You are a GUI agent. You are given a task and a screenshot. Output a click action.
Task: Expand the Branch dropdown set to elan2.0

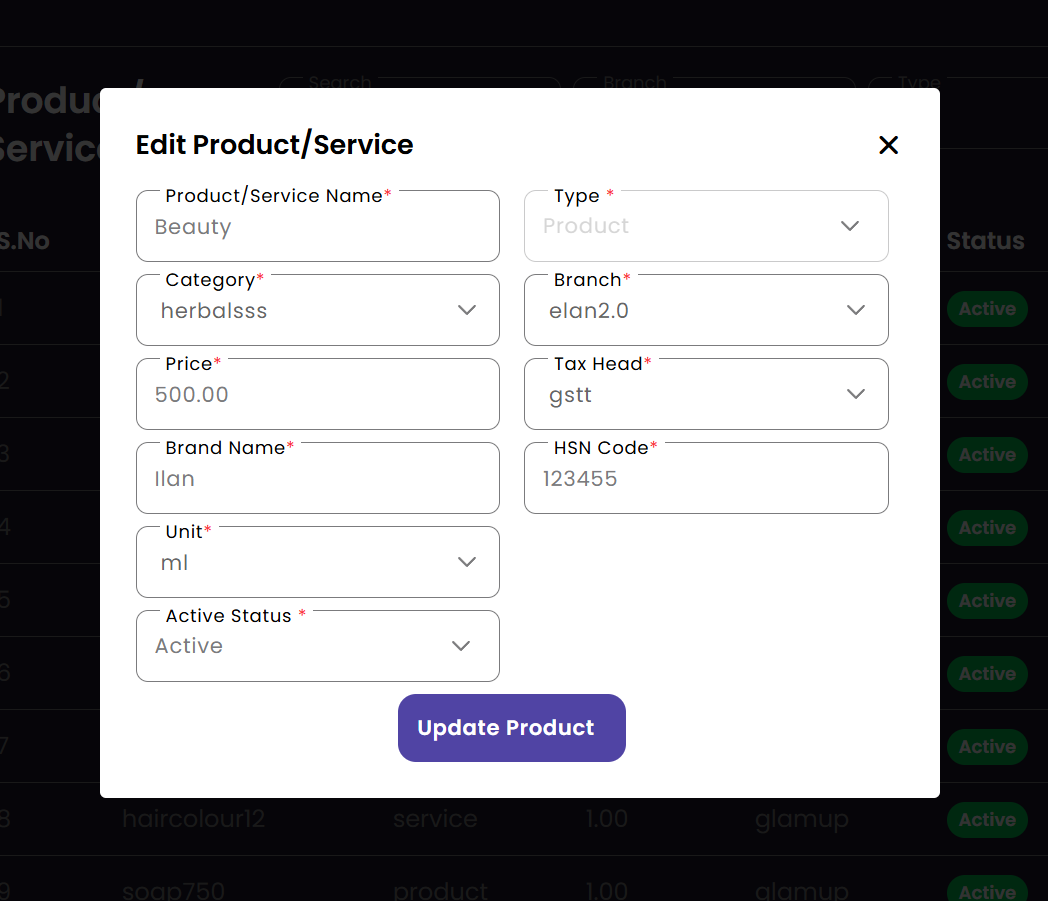pos(705,311)
